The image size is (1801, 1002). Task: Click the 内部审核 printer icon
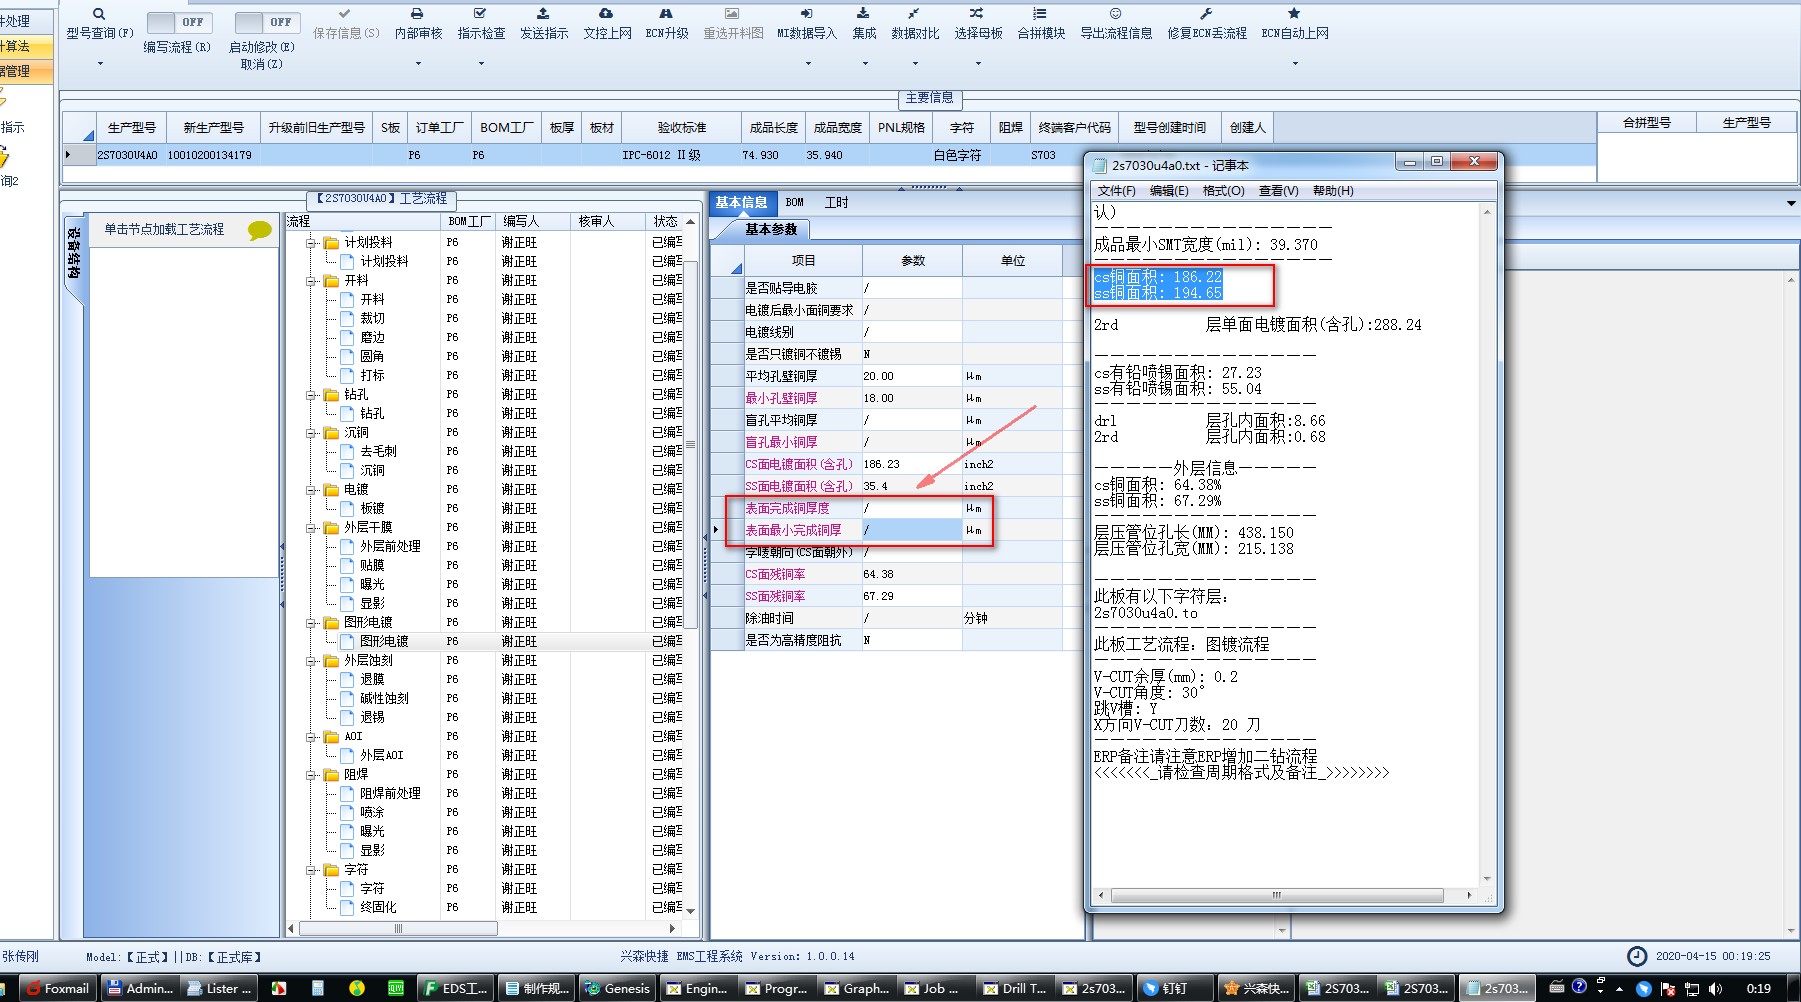(417, 14)
